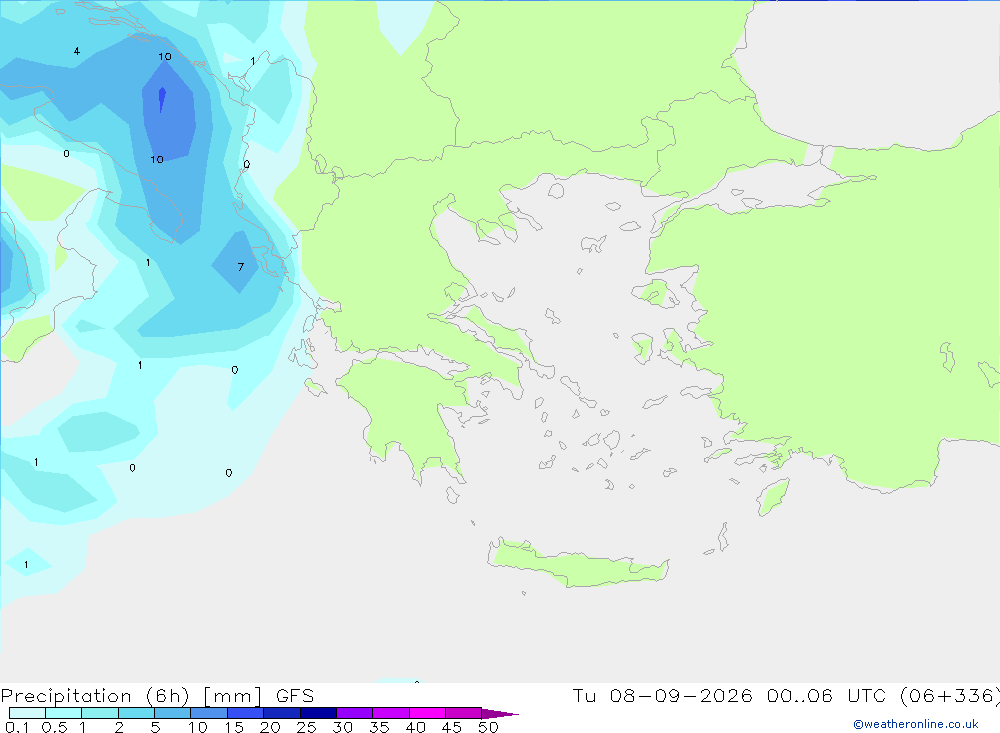Viewport: 1000px width, 733px height.
Task: Select the 5–10 mm legend color swatch
Action: pyautogui.click(x=172, y=713)
